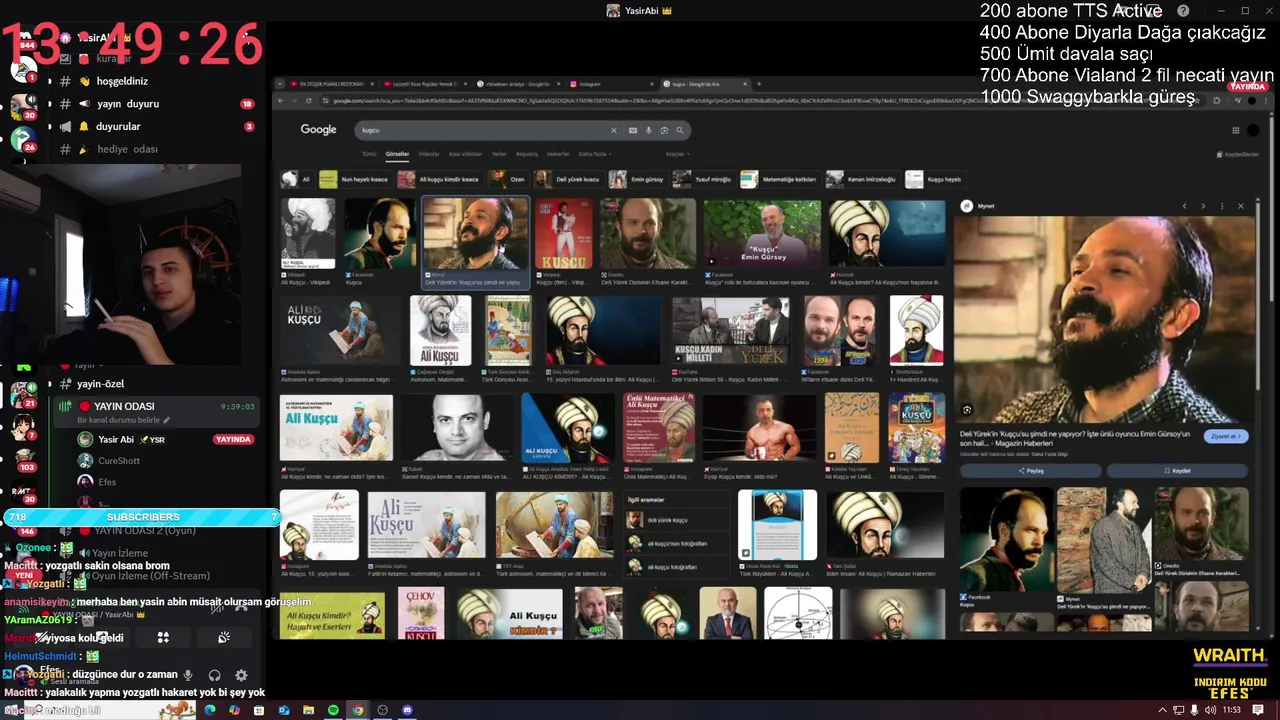Image resolution: width=1280 pixels, height=720 pixels.
Task: Click the taskbar volume speaker icon
Action: click(1211, 710)
